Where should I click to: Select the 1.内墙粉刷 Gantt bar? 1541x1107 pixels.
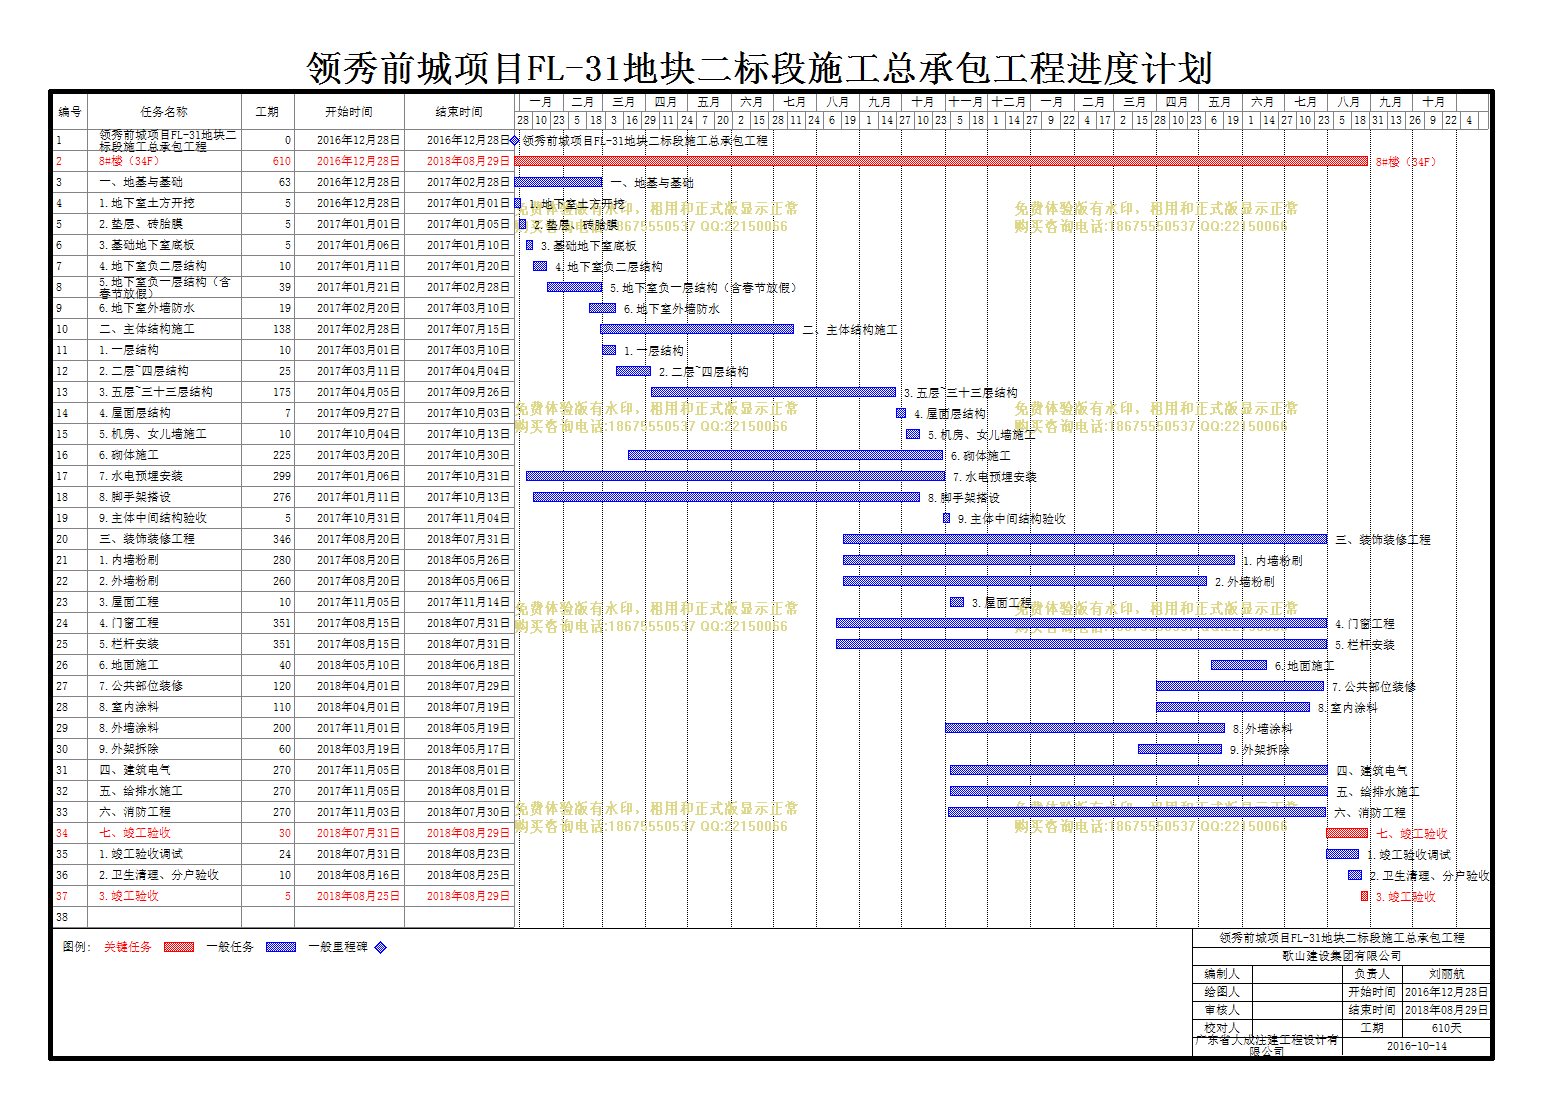pos(1039,560)
